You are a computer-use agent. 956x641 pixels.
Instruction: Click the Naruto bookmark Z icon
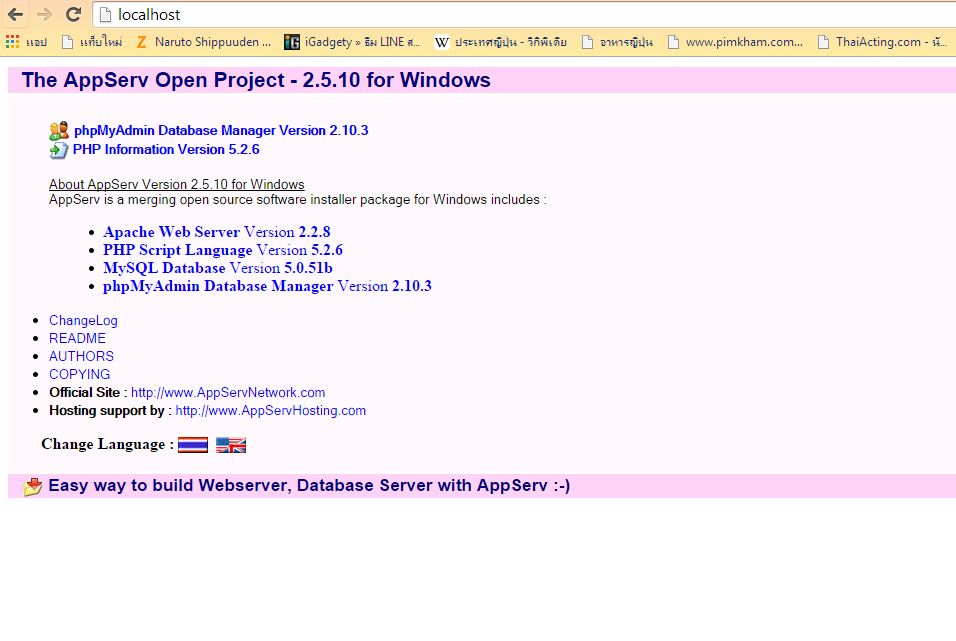[x=141, y=41]
